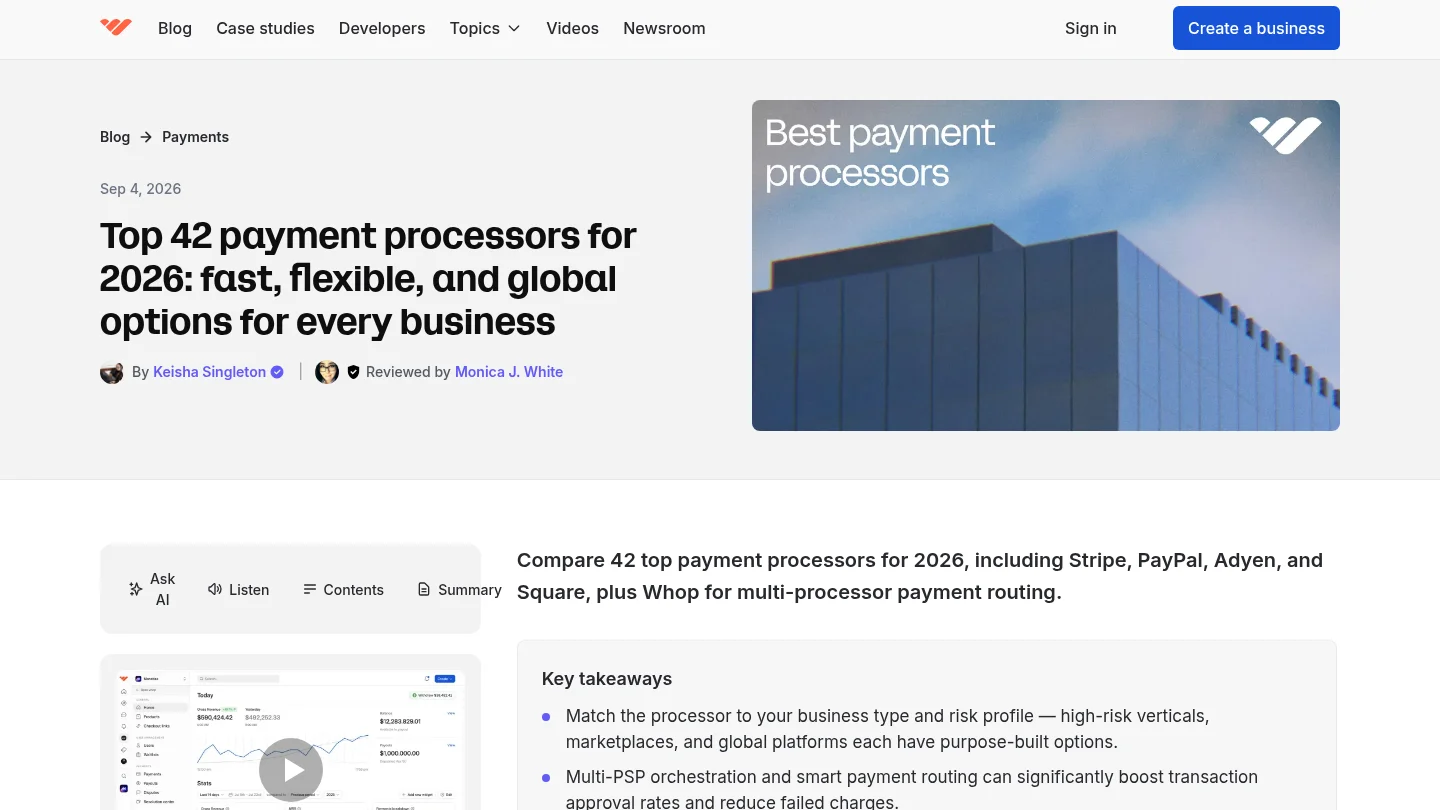The image size is (1440, 810).
Task: Expand the Topics dropdown menu
Action: click(x=485, y=28)
